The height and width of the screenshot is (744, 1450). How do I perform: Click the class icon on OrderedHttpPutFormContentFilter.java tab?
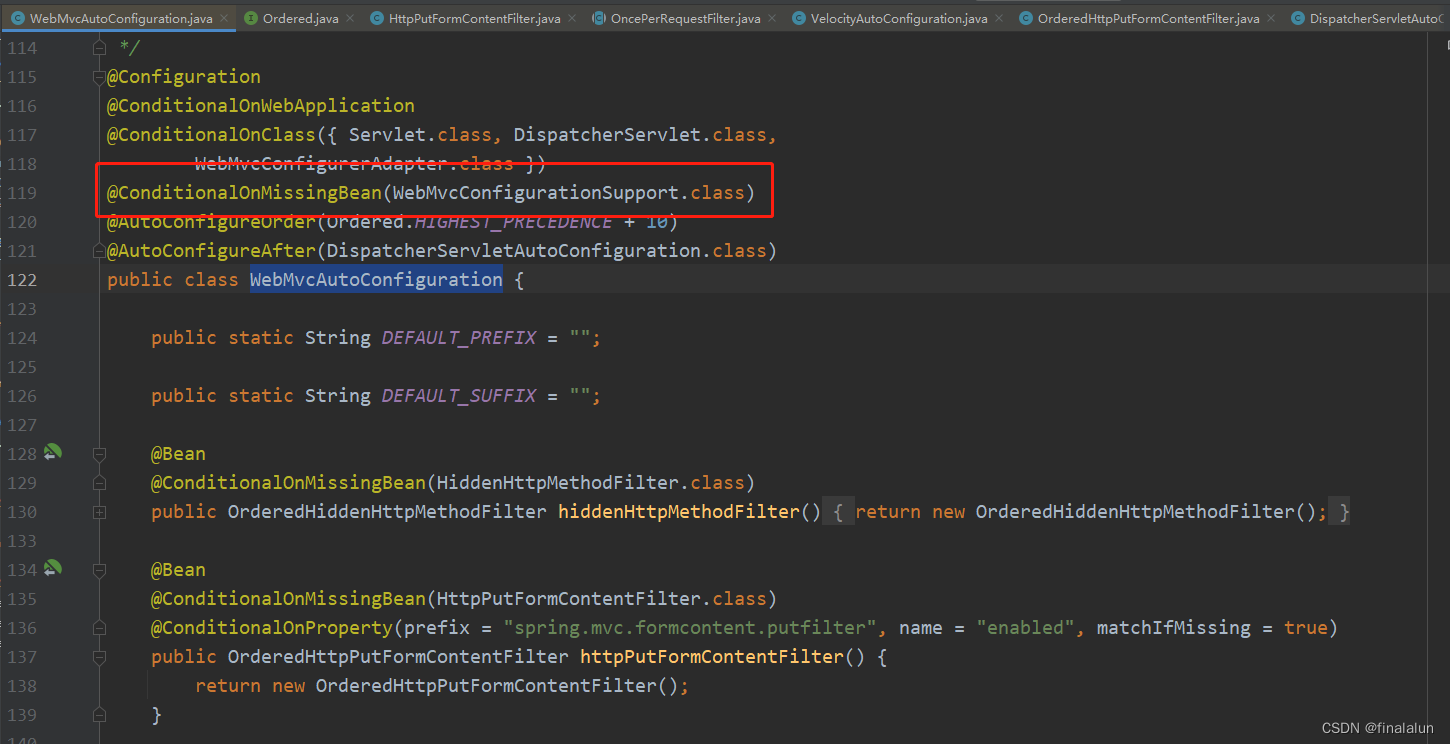tap(1025, 17)
